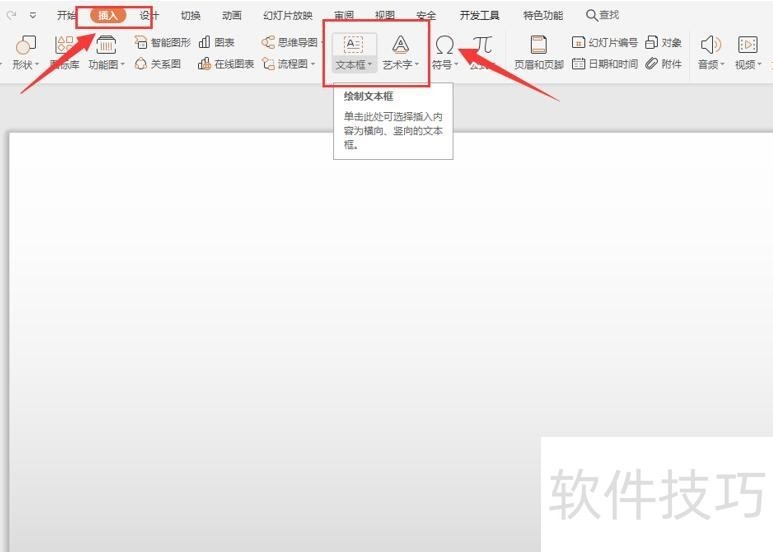773x552 pixels.
Task: Click the 查找 search button
Action: pyautogui.click(x=602, y=15)
